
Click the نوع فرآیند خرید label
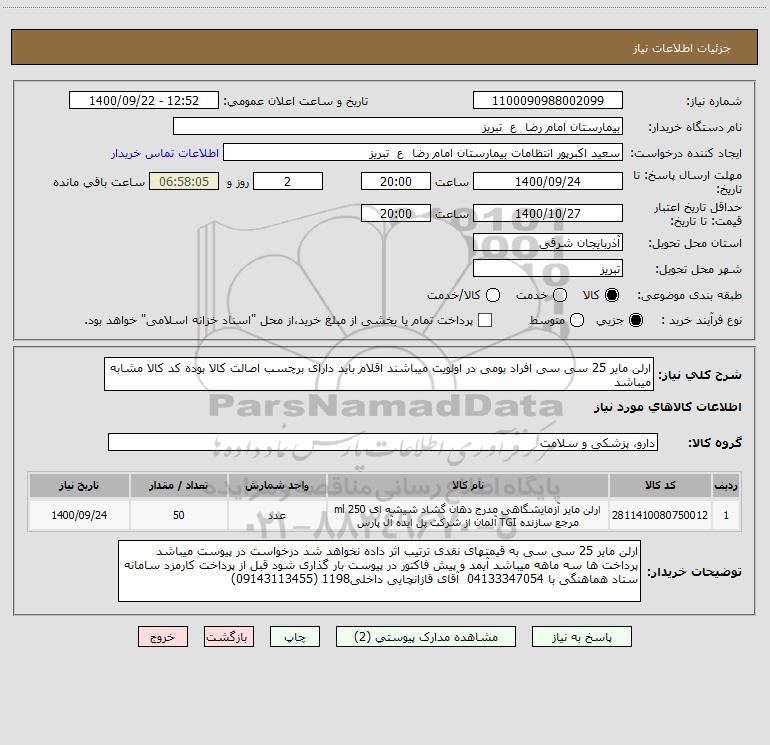pos(701,320)
